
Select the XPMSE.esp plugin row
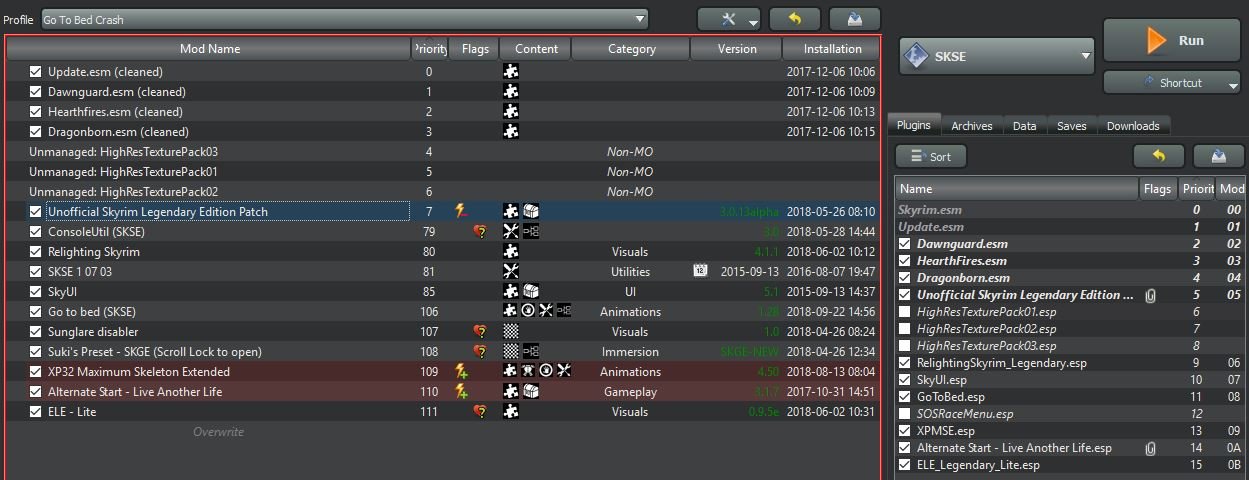click(1071, 431)
